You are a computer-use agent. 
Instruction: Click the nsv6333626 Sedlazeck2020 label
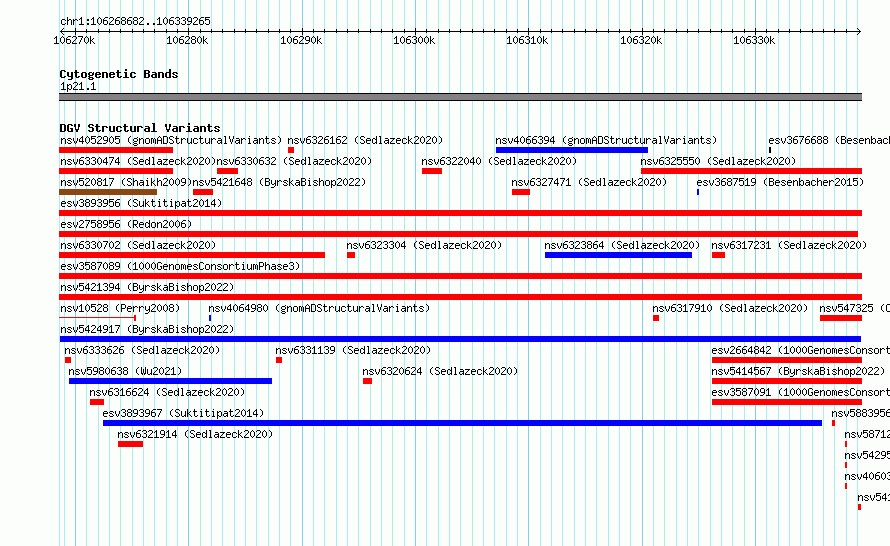point(142,350)
